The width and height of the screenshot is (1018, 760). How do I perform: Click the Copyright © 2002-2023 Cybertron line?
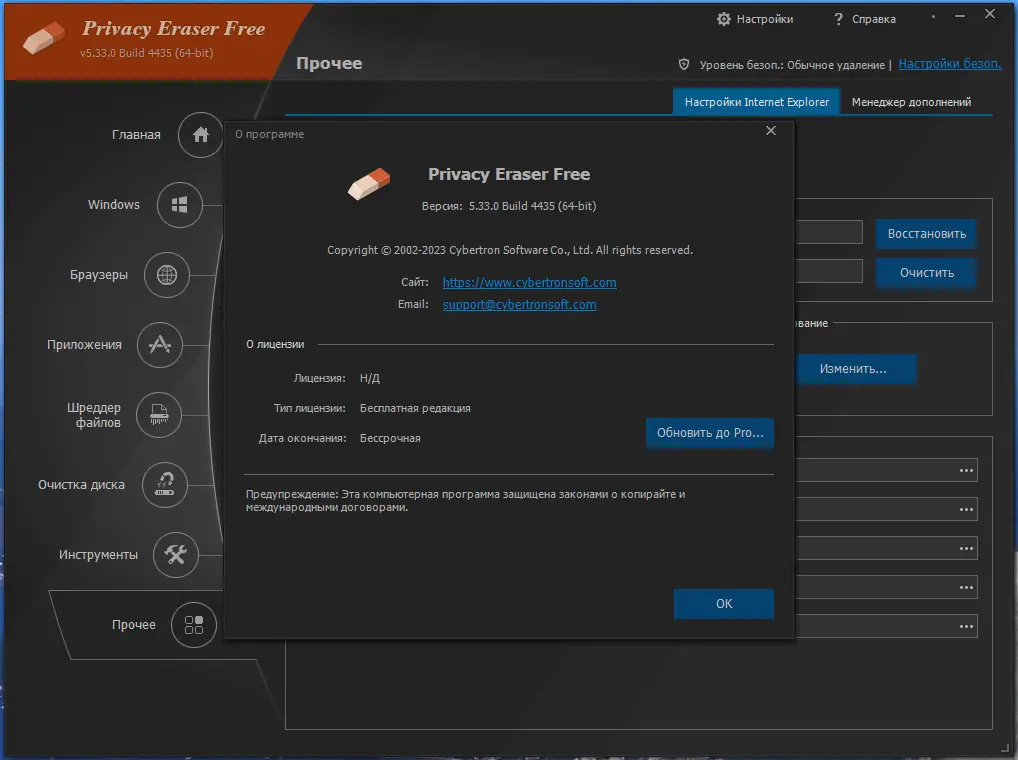click(510, 251)
